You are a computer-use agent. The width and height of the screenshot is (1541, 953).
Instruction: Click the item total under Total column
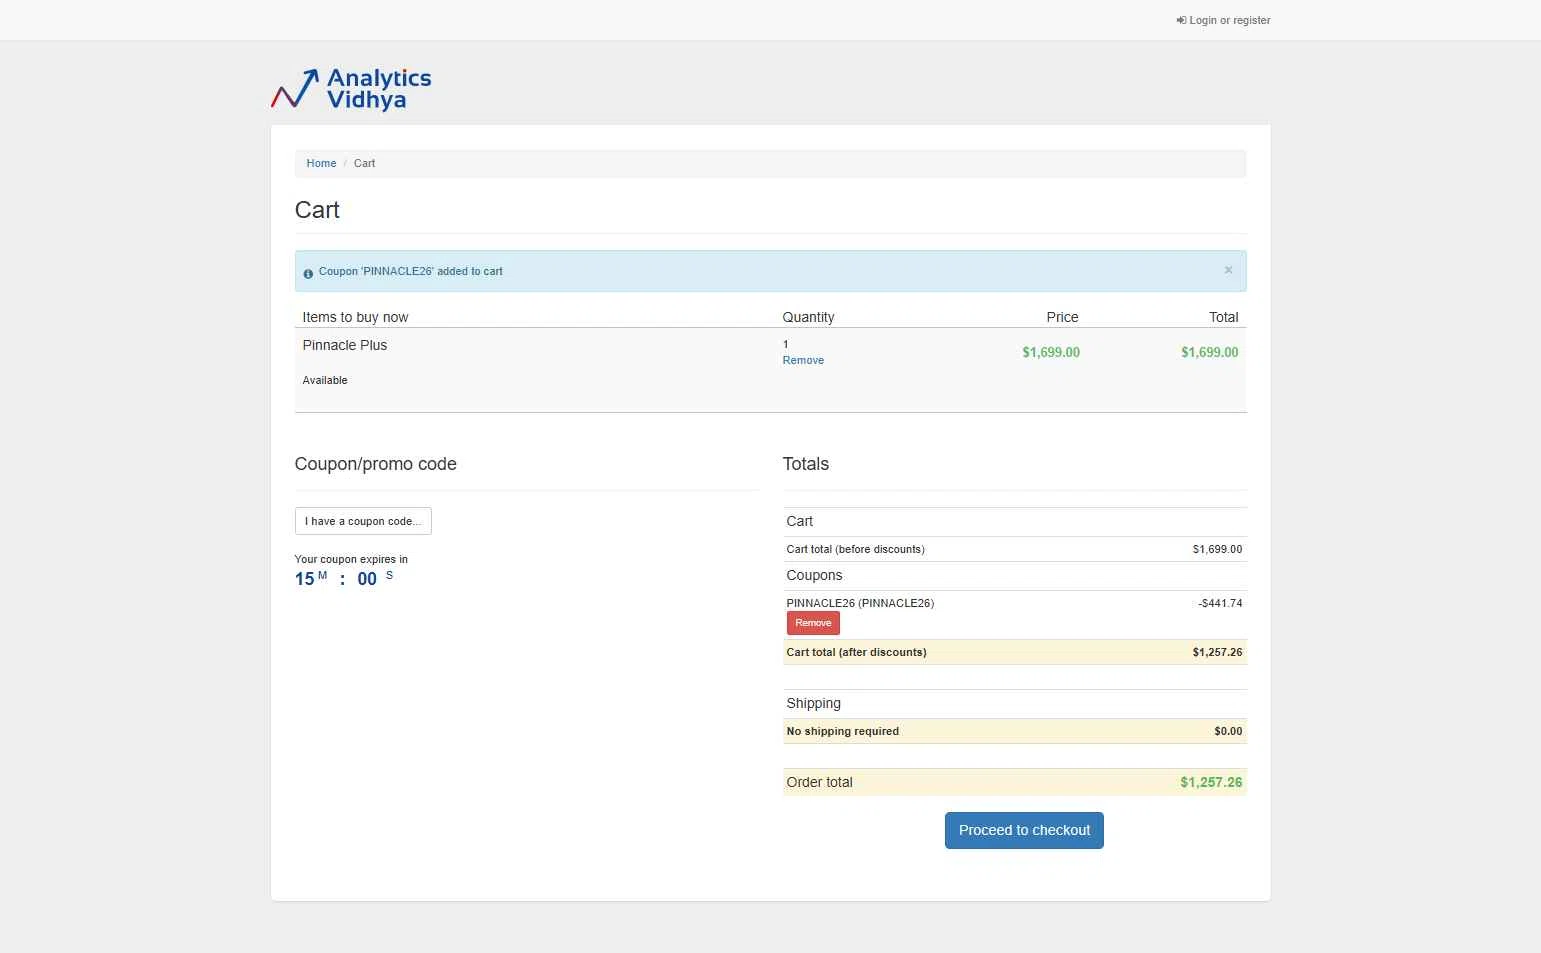click(x=1209, y=352)
